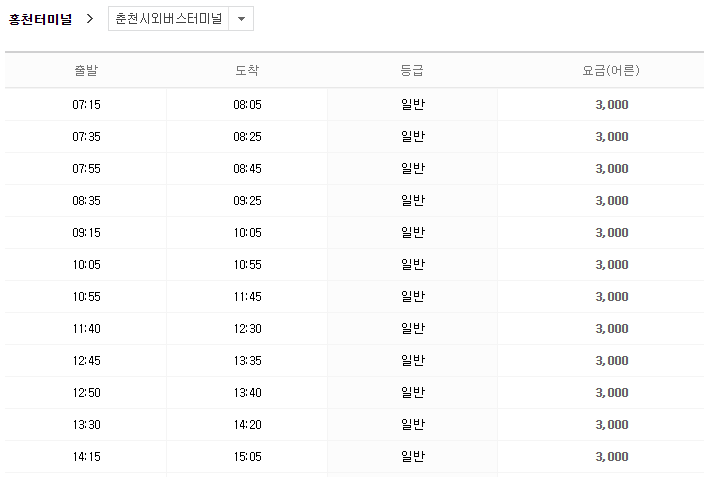This screenshot has height=477, width=704.
Task: Click the 요금(어른) column header
Action: (611, 71)
